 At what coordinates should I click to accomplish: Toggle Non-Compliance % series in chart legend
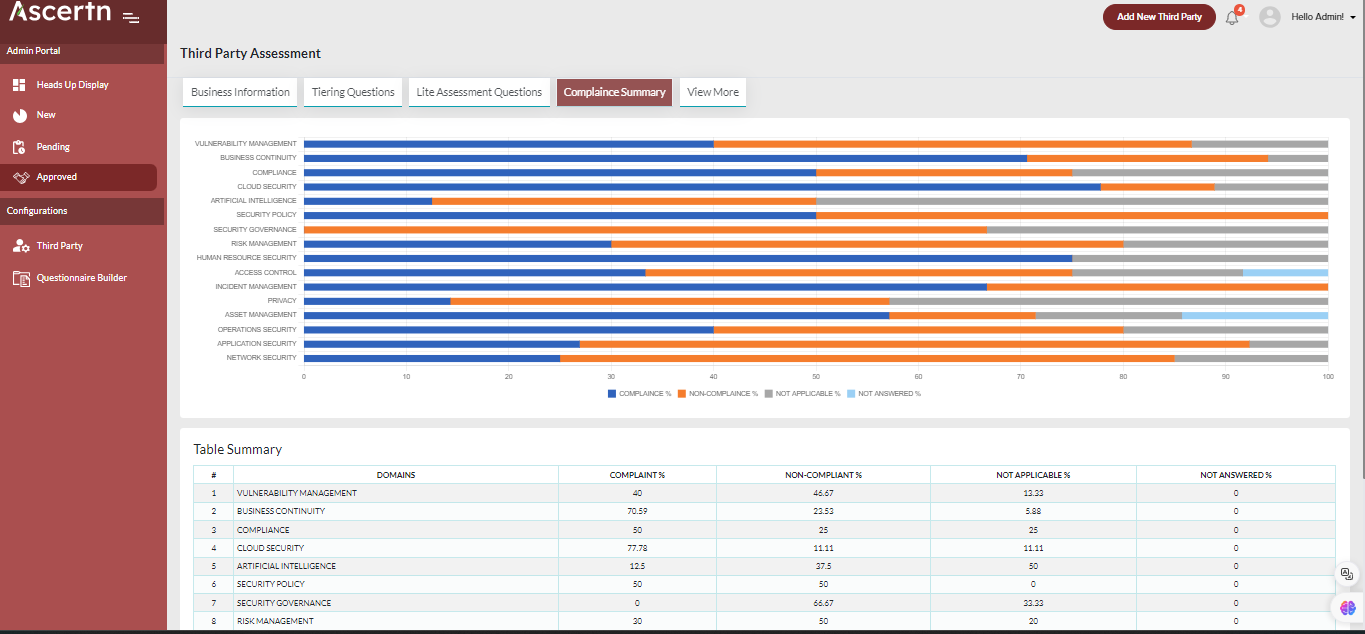point(717,394)
